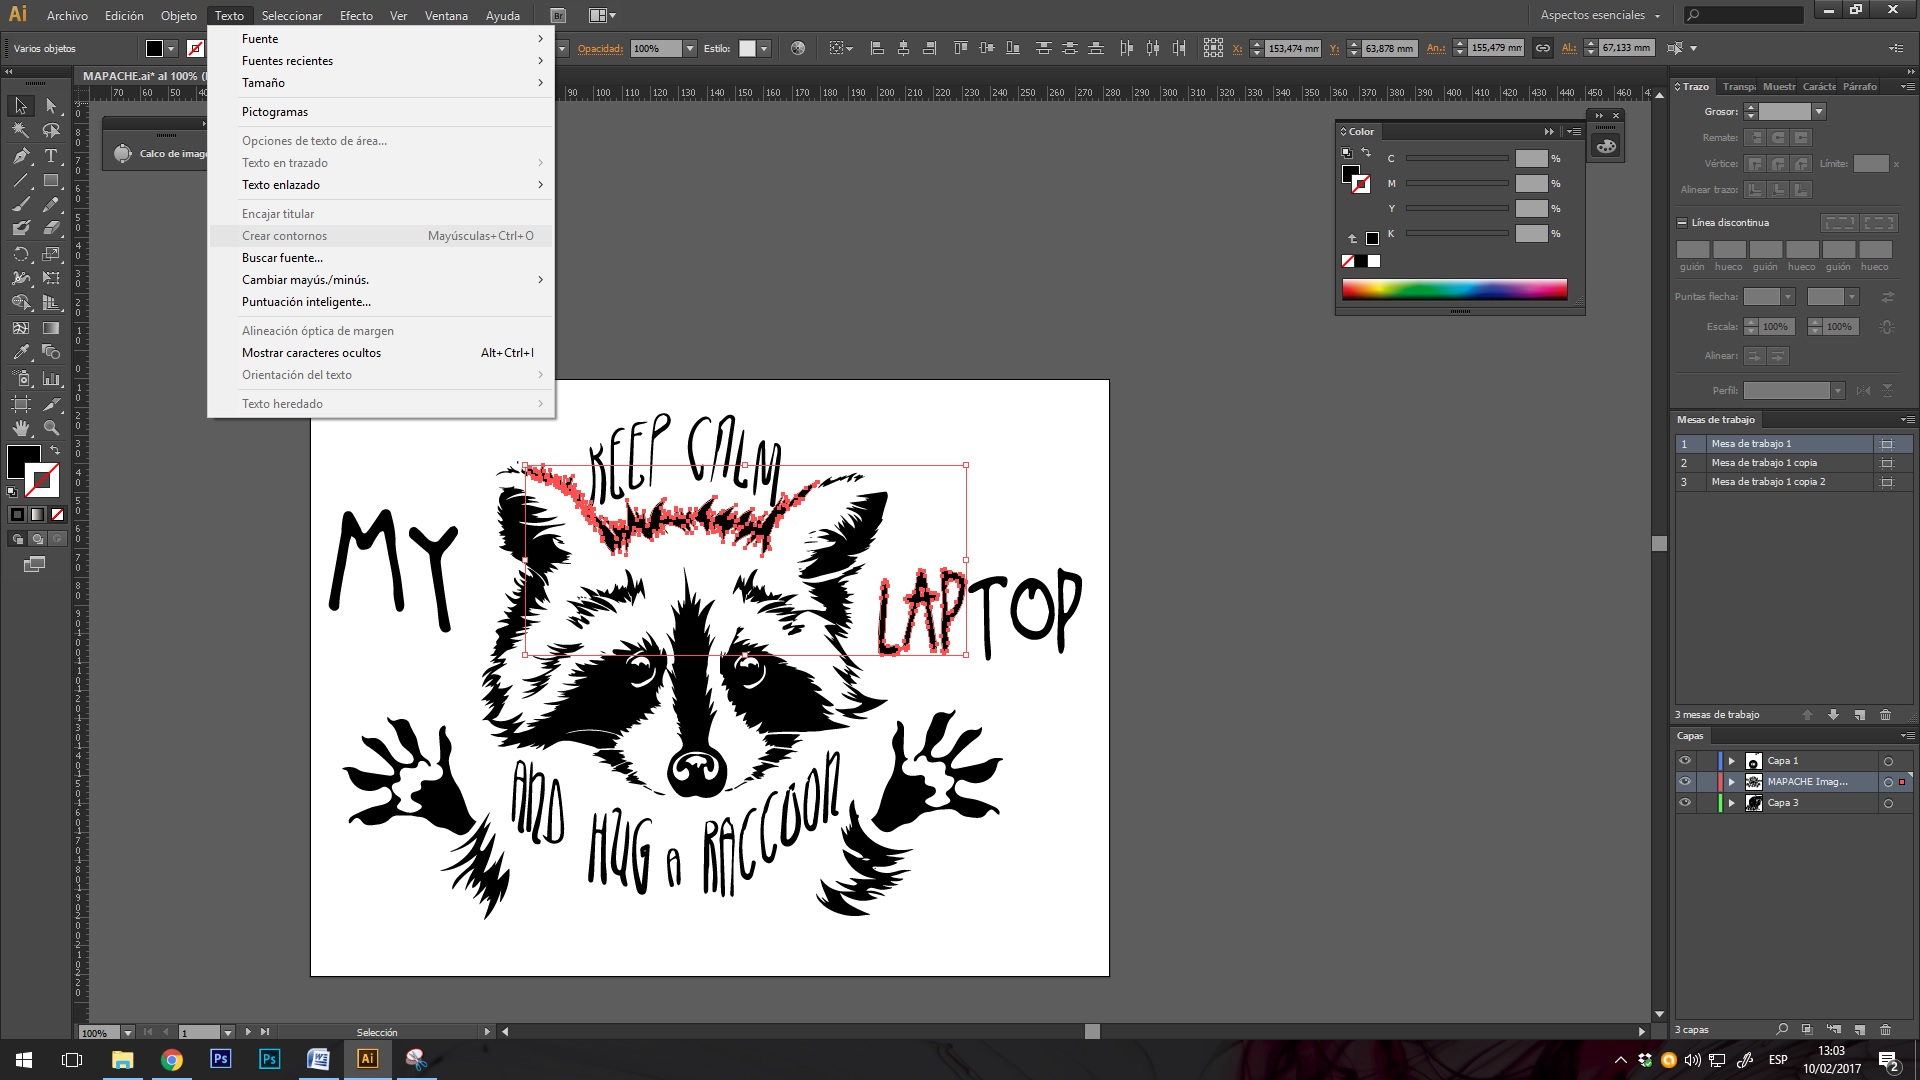The height and width of the screenshot is (1080, 1920).
Task: Select the Scale tool
Action: pyautogui.click(x=51, y=254)
